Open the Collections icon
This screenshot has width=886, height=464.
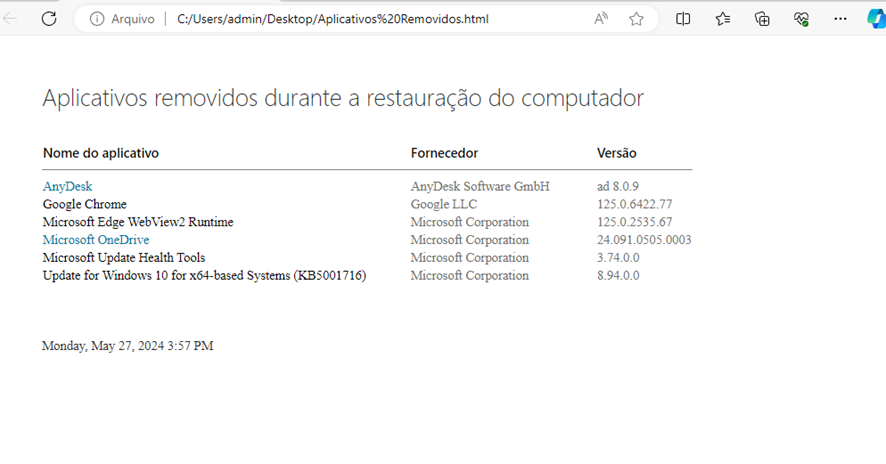(x=762, y=19)
